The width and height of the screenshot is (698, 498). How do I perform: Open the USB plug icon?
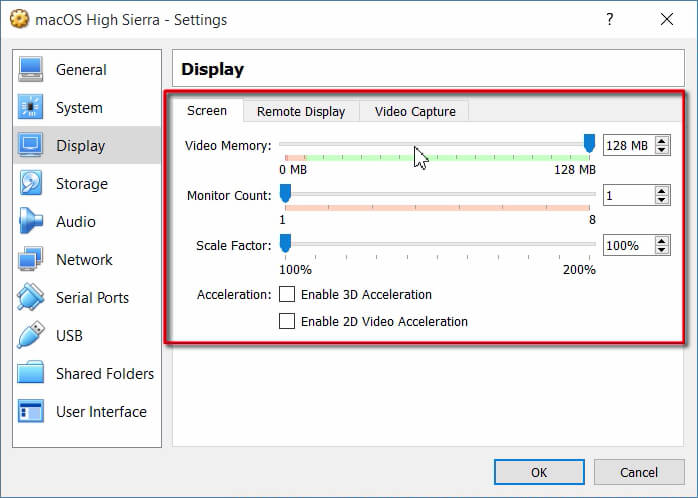31,336
